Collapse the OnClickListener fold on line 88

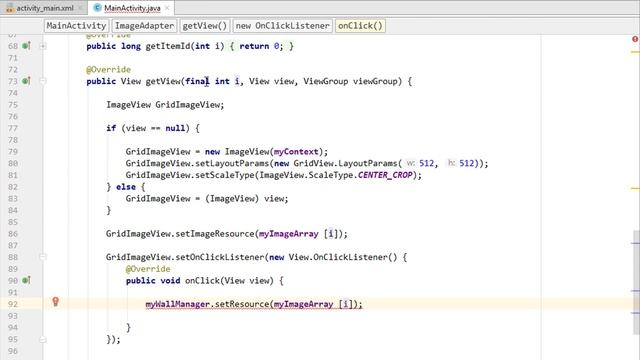pos(43,257)
